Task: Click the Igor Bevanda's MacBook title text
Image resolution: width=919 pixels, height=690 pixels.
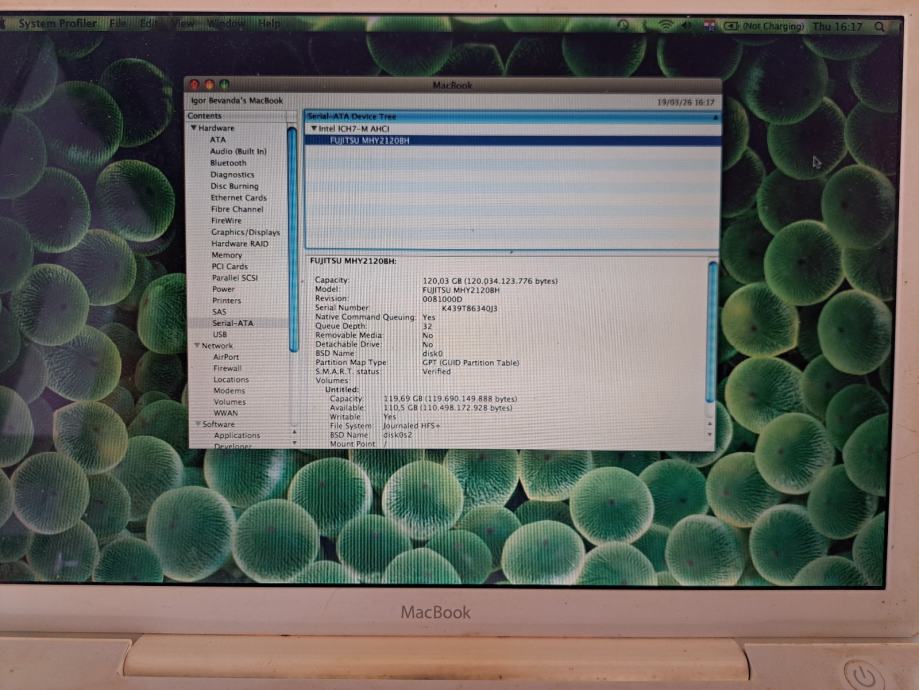Action: click(x=237, y=101)
